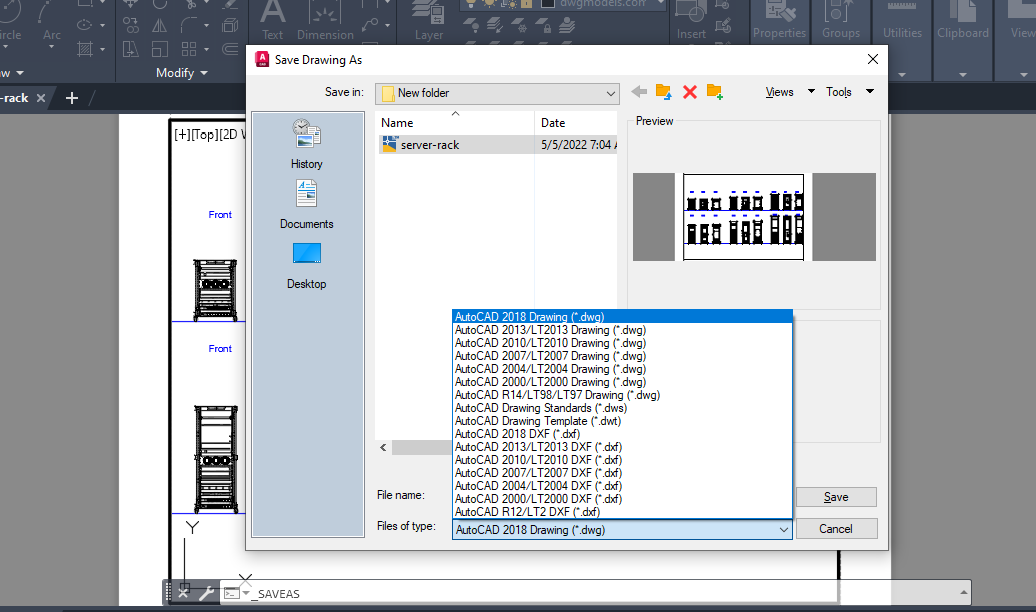Select the Mirror tool in Modify panel
This screenshot has width=1036, height=612.
pyautogui.click(x=159, y=25)
